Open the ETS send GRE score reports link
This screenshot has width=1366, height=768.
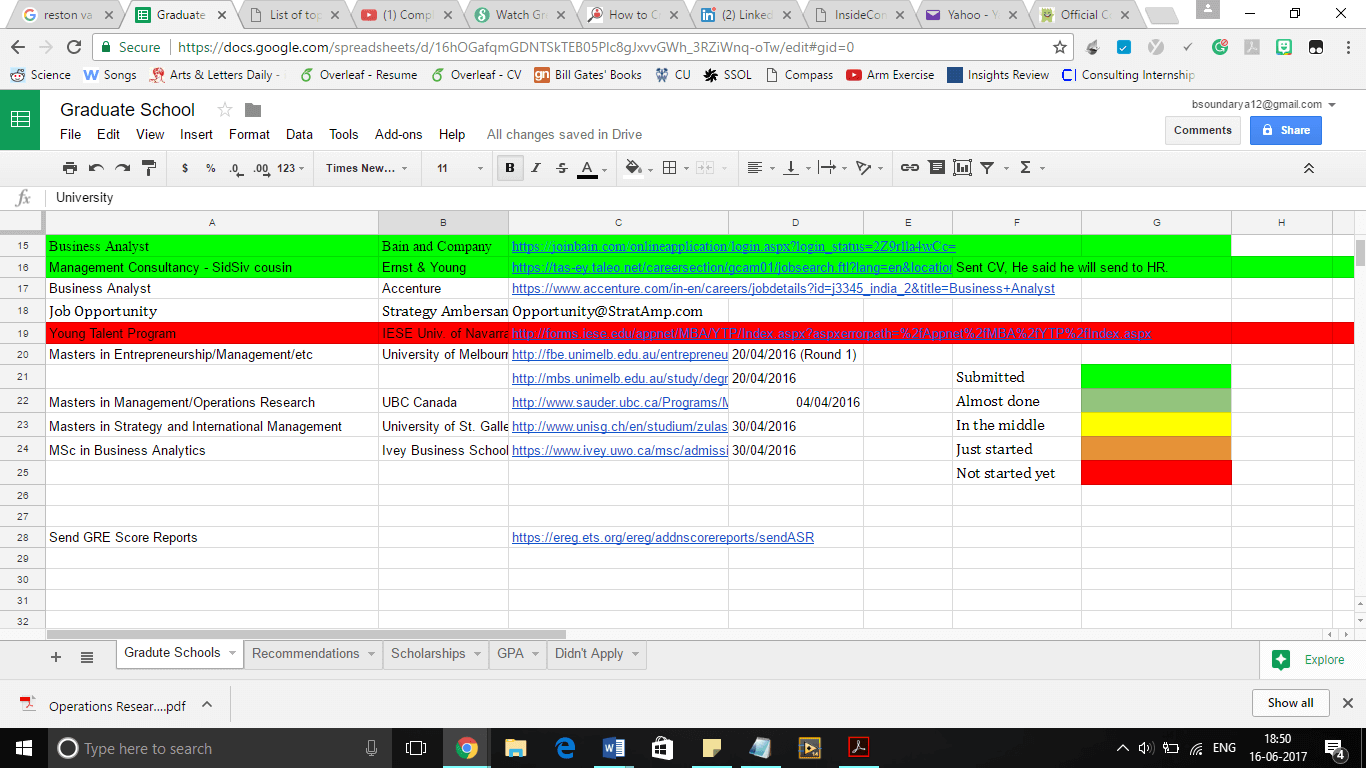tap(663, 537)
